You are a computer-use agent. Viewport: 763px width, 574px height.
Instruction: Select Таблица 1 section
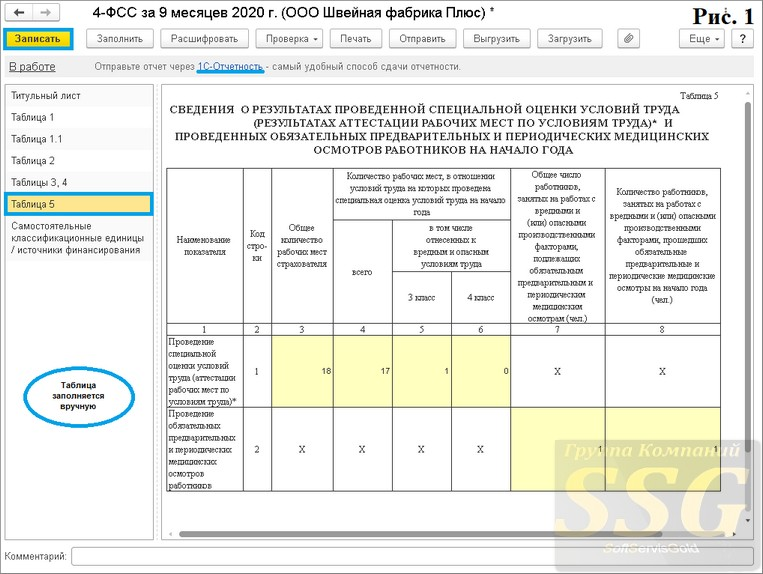point(79,117)
